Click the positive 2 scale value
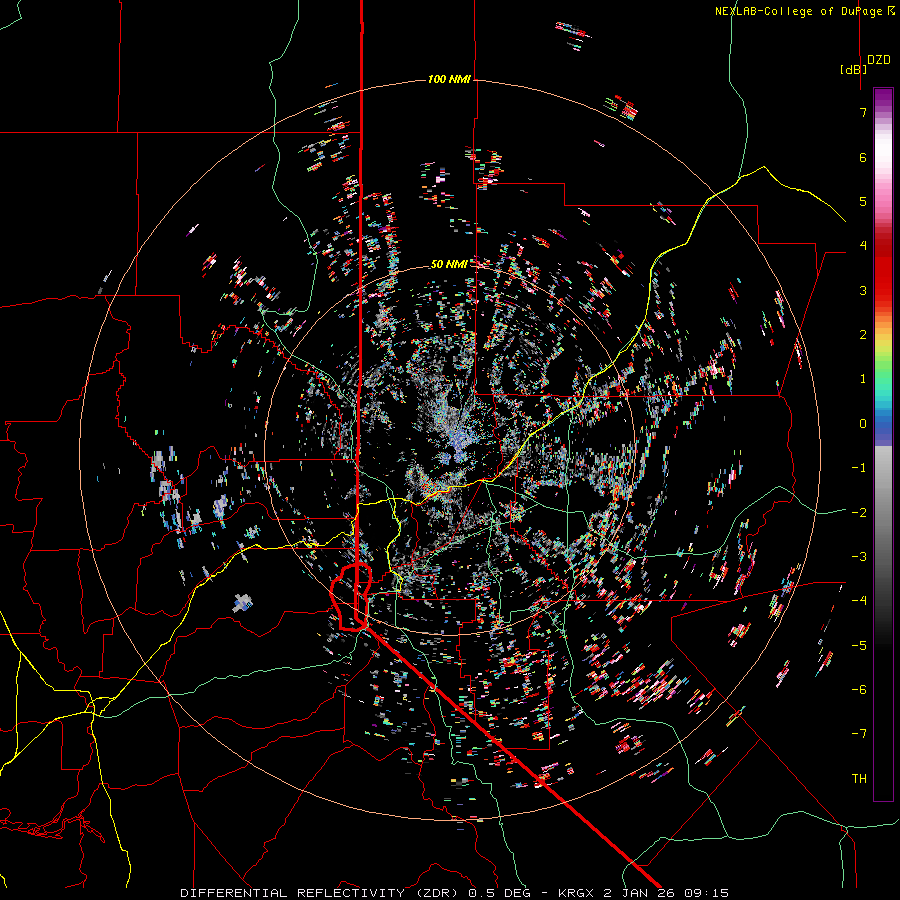 tap(863, 335)
